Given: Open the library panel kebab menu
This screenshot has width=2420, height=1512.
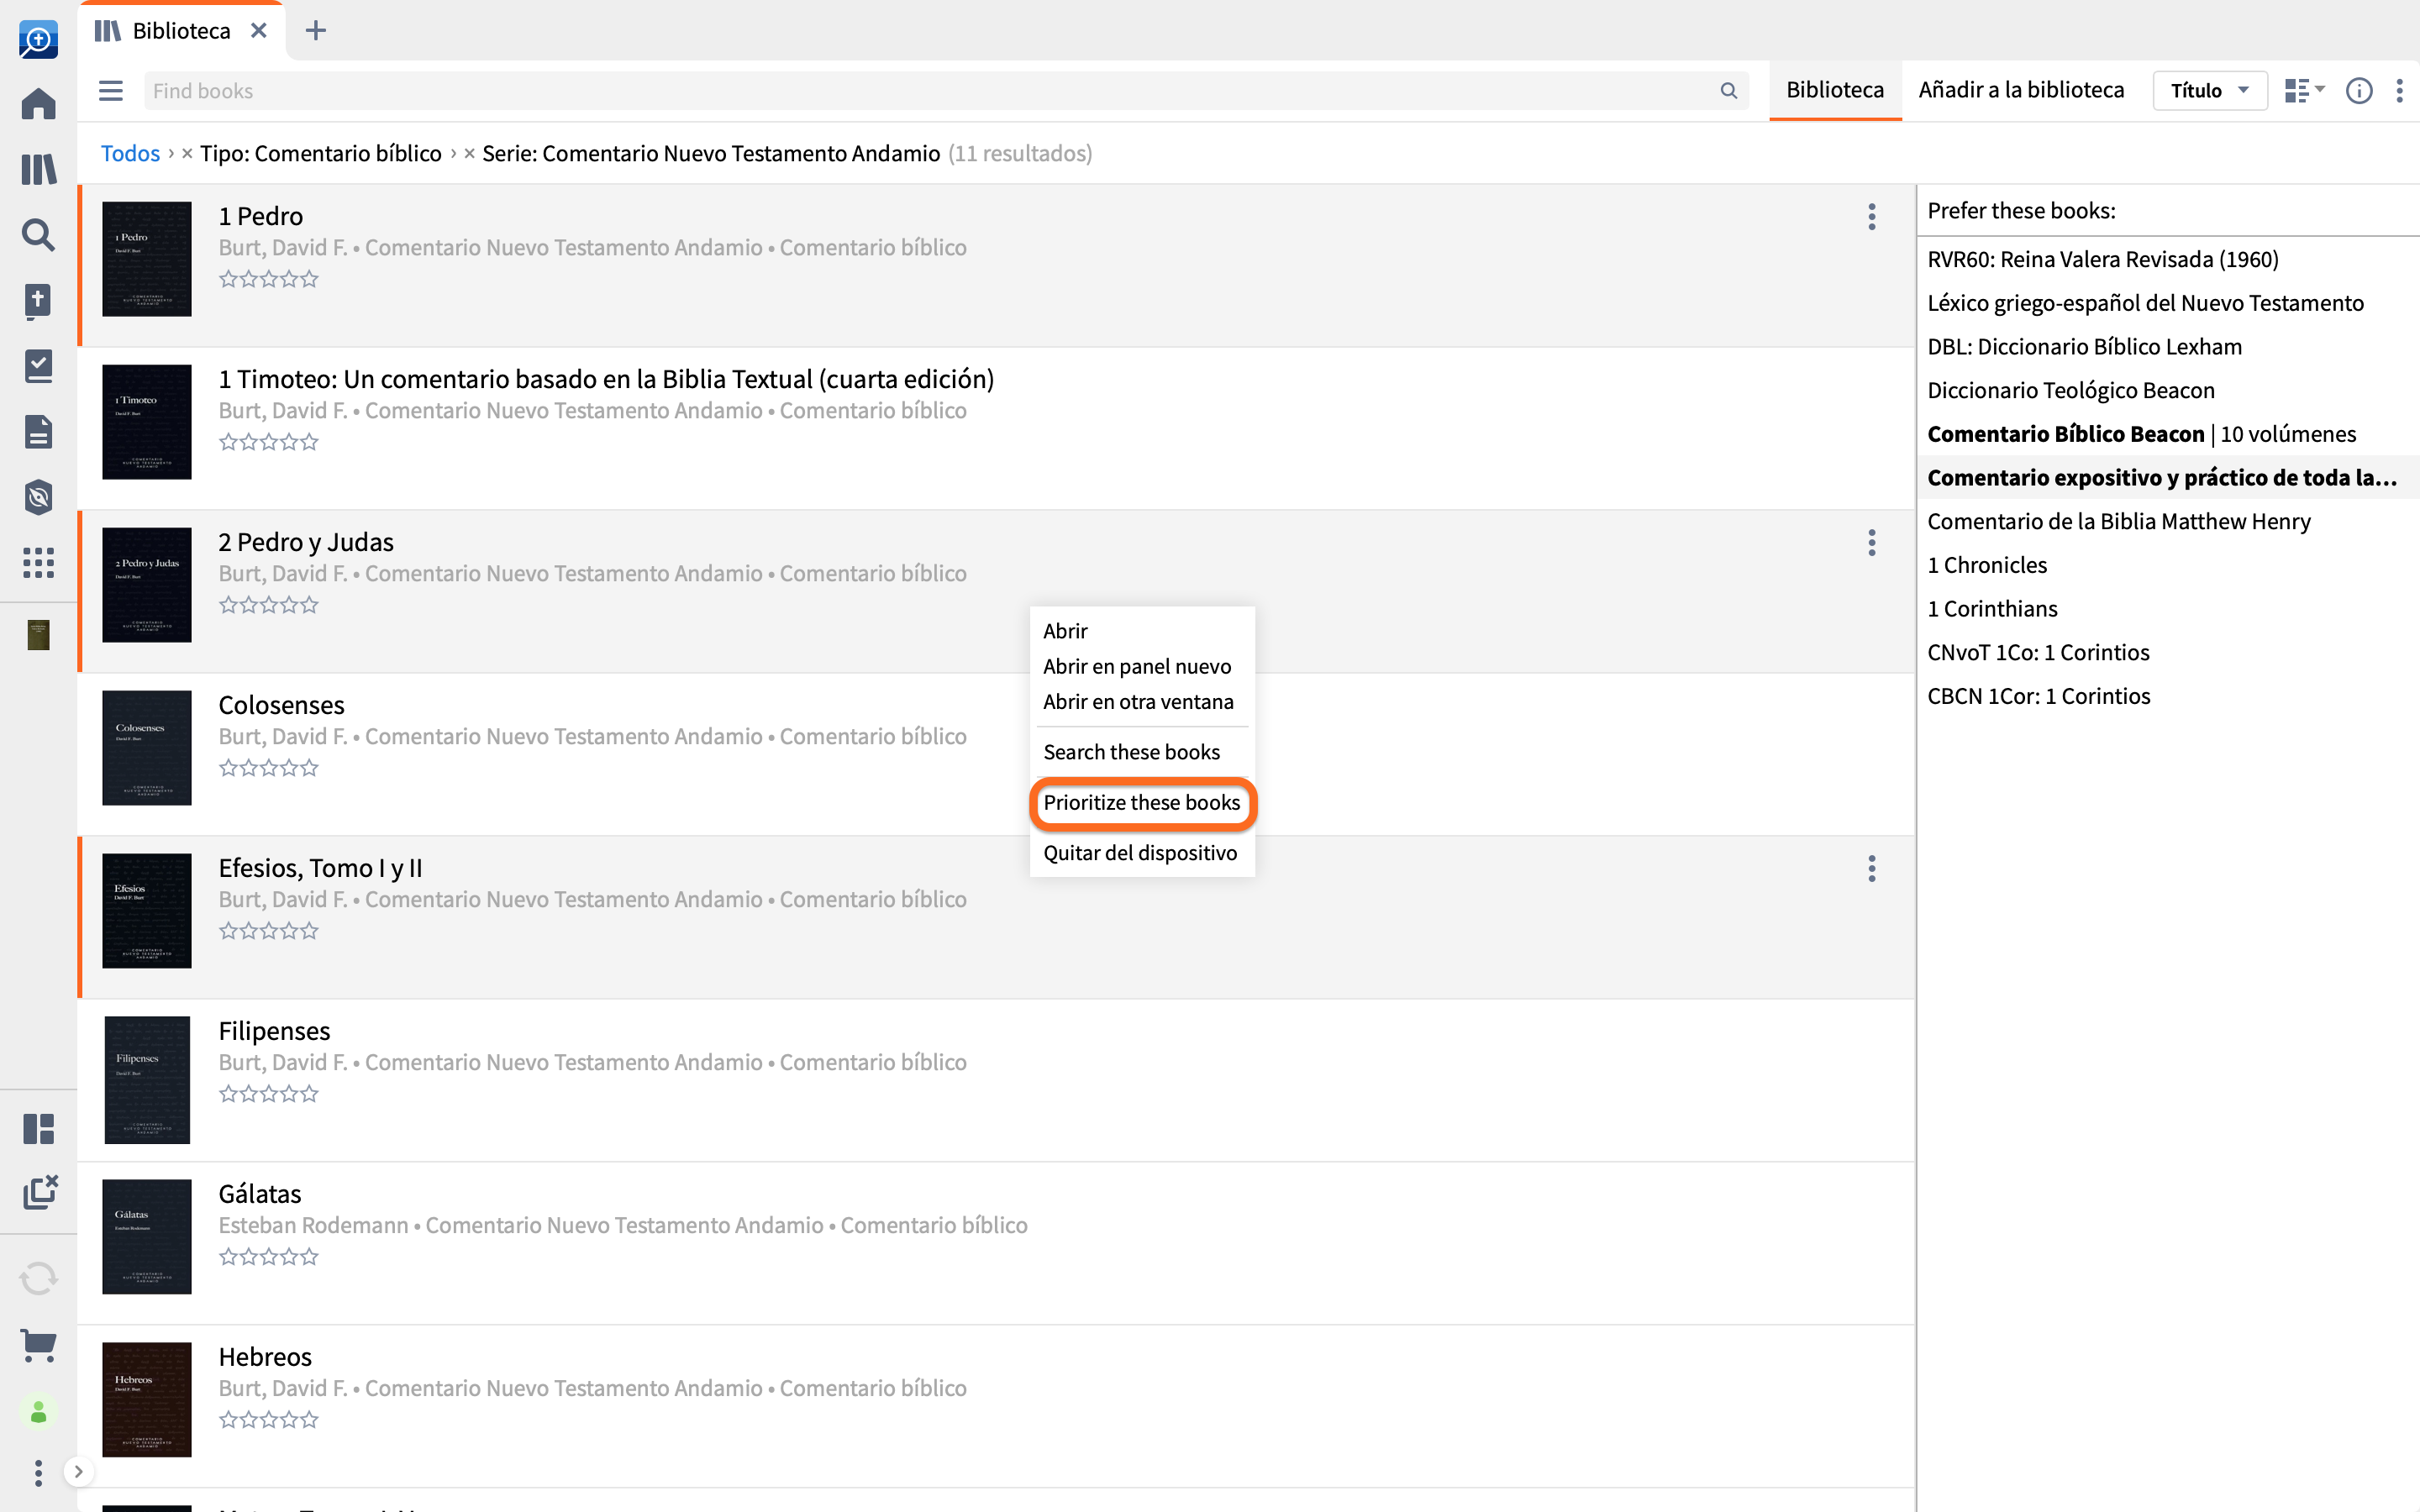Looking at the screenshot, I should [2400, 91].
